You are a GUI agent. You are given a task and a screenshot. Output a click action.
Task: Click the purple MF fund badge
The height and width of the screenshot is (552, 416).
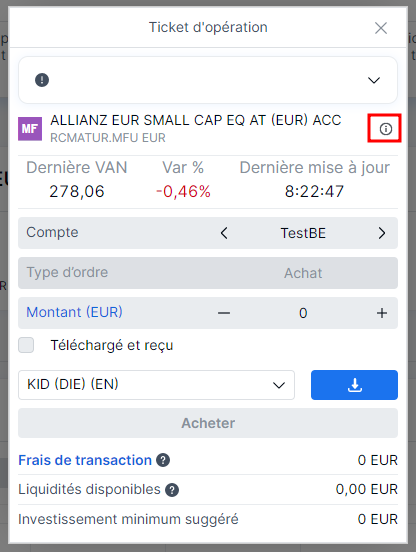[30, 129]
